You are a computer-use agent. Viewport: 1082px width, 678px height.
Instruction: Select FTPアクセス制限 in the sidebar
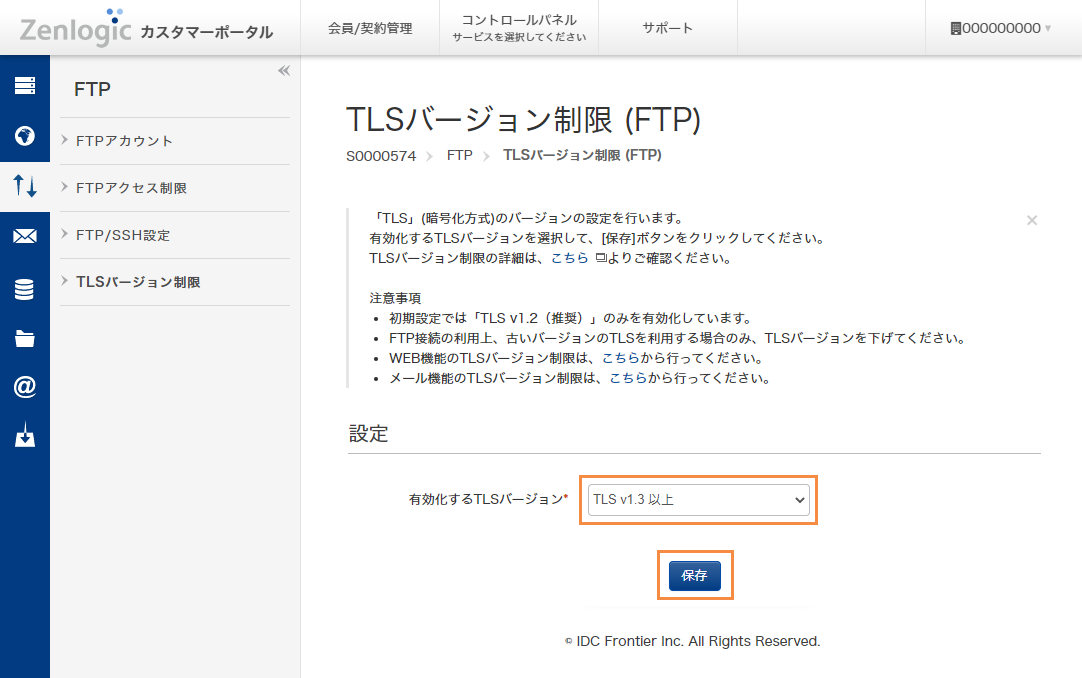(x=131, y=188)
